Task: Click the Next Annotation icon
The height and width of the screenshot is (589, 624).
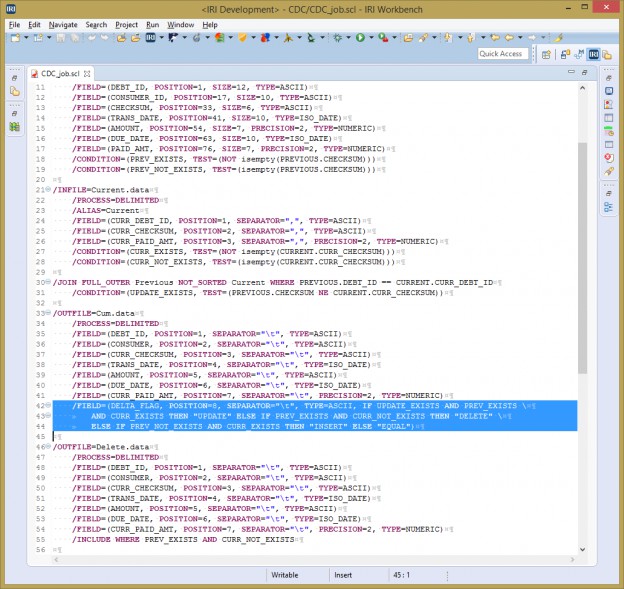Action: tap(448, 38)
